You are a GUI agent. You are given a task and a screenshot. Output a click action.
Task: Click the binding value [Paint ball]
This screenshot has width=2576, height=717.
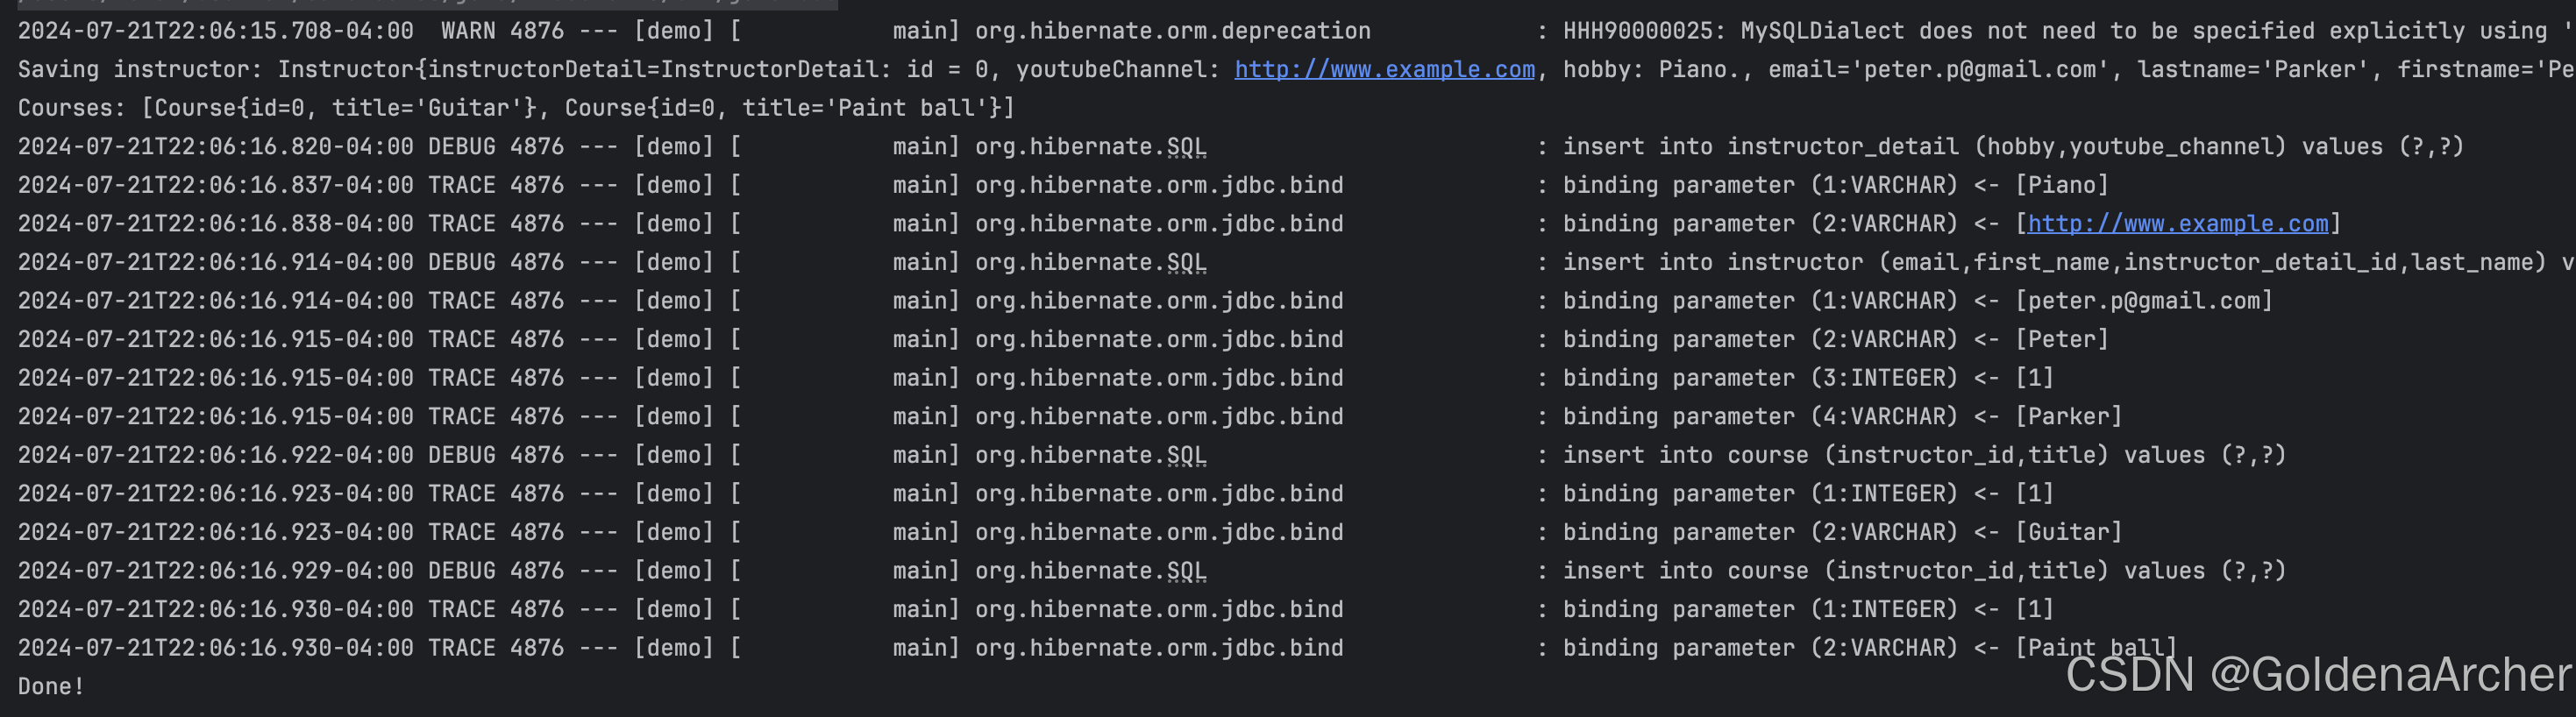tap(2096, 647)
